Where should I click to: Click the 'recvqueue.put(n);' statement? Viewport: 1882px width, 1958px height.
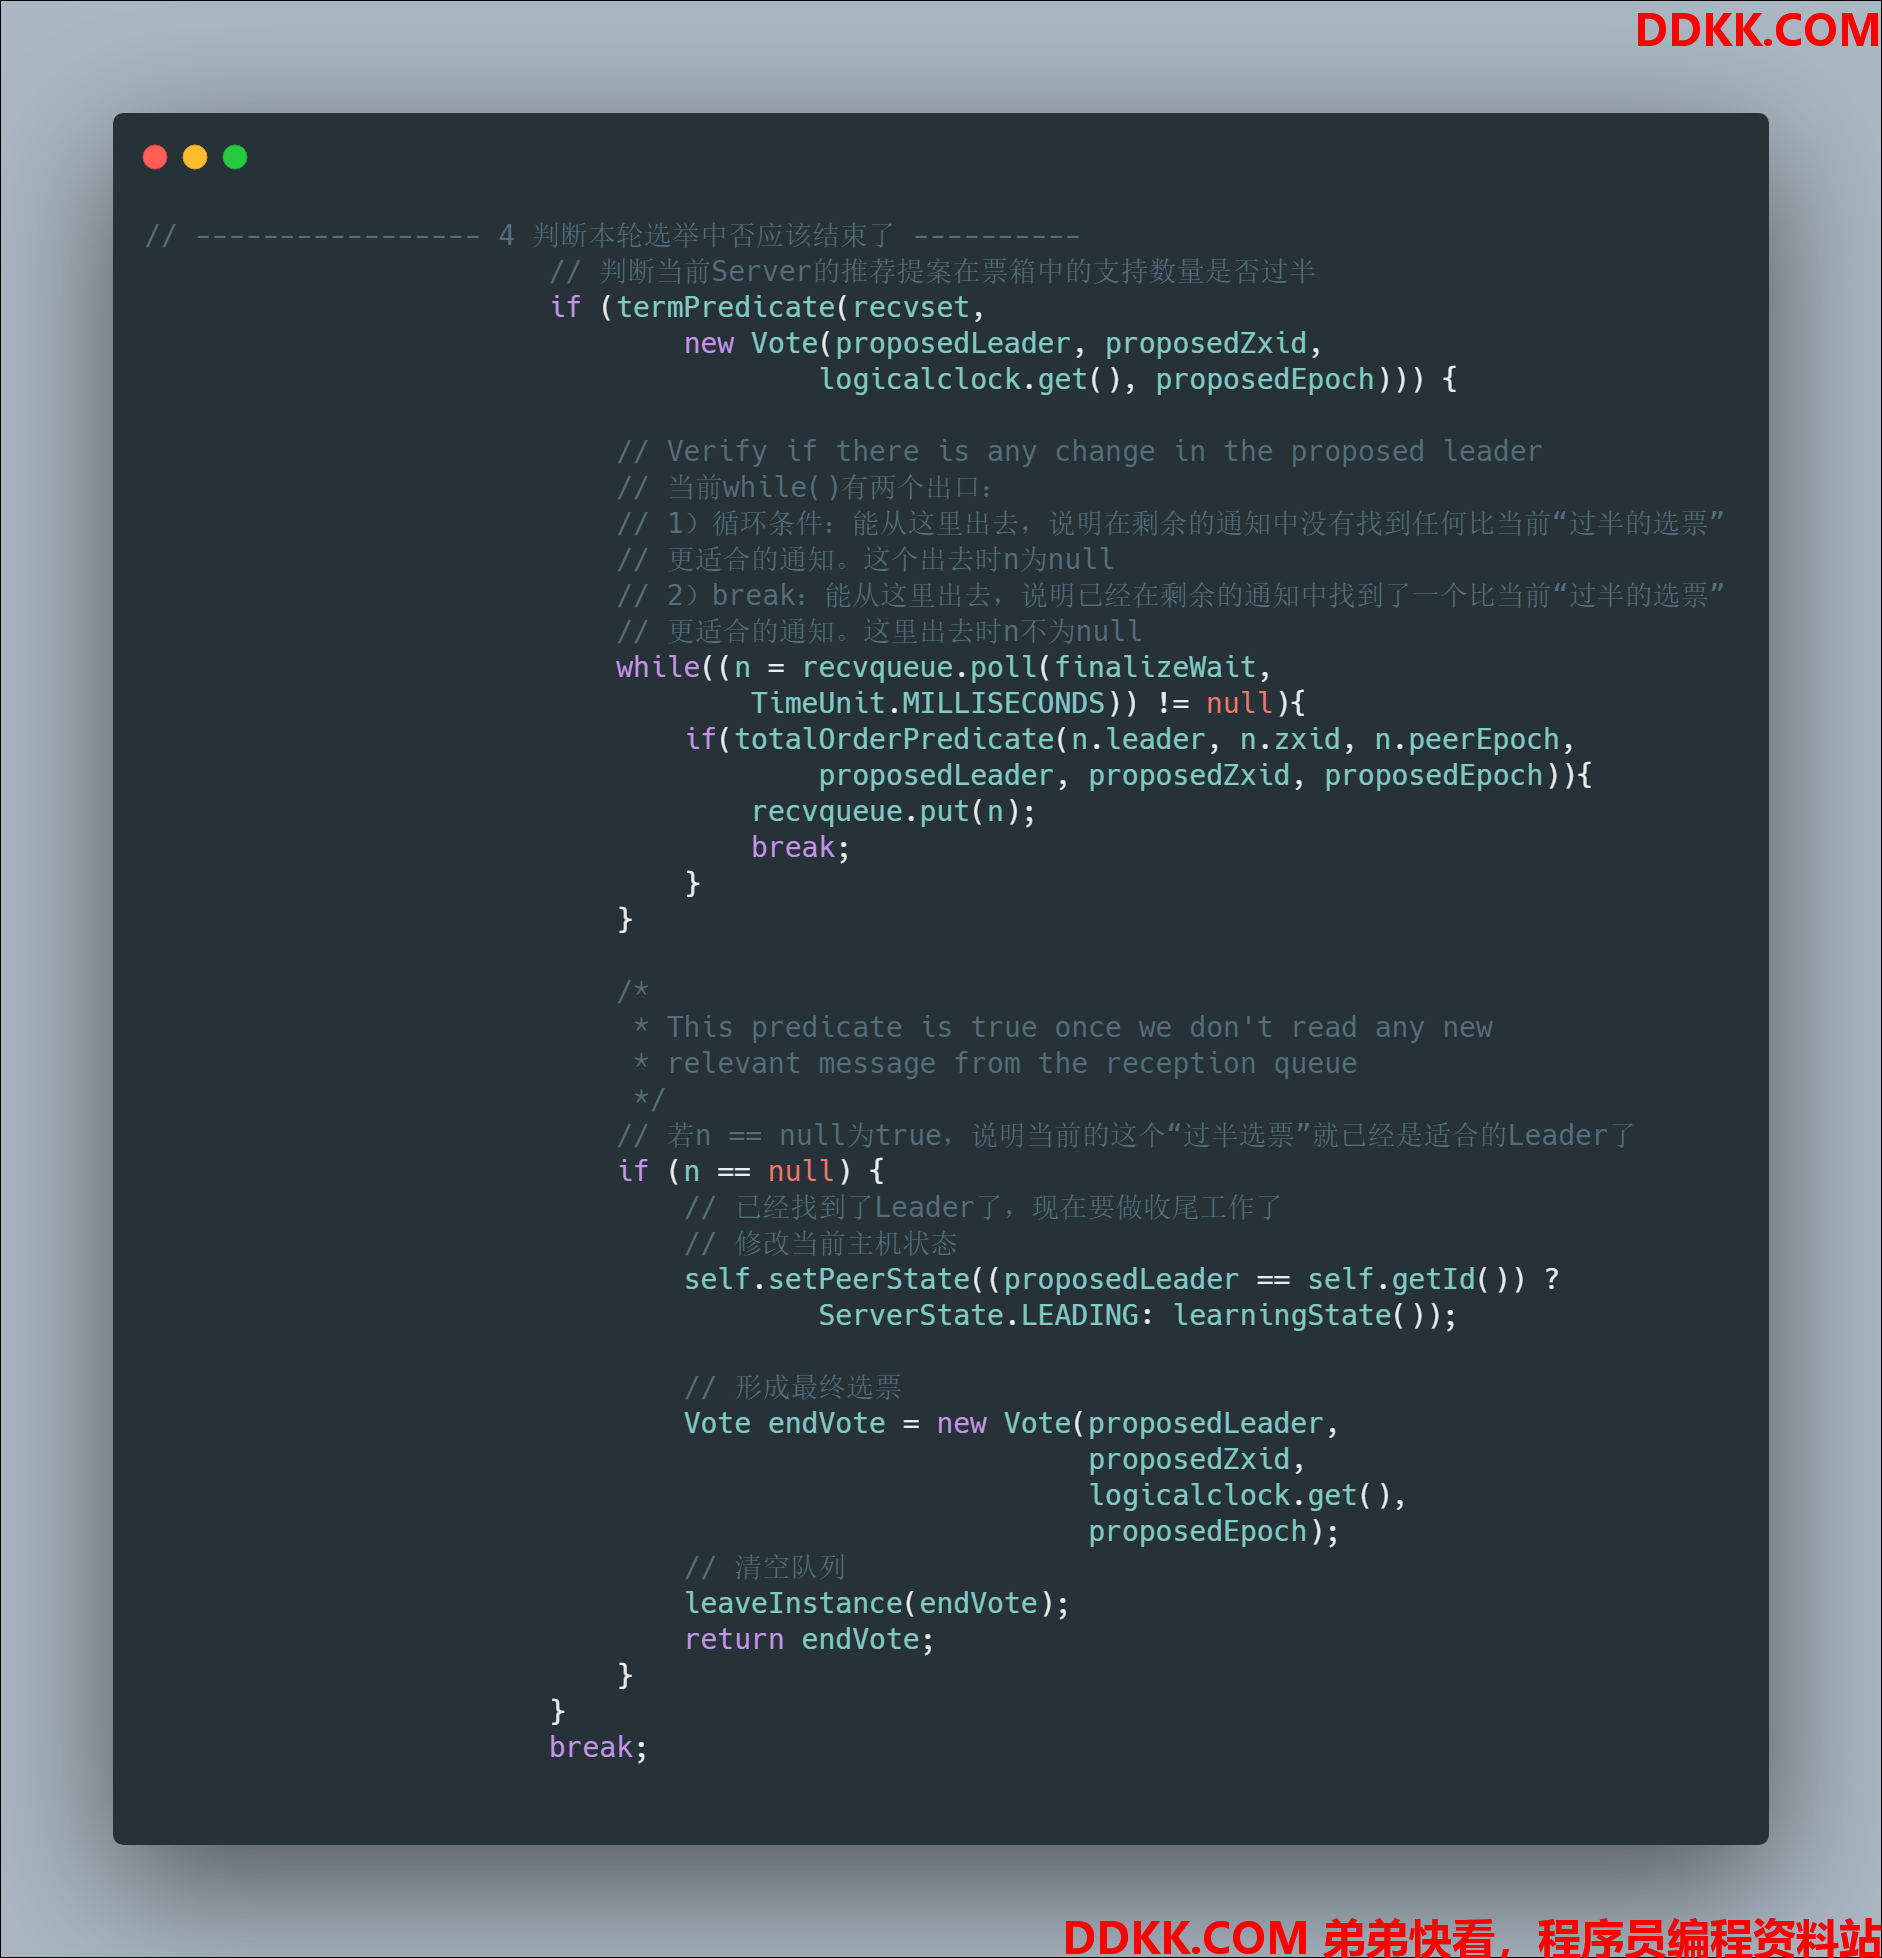click(x=893, y=811)
